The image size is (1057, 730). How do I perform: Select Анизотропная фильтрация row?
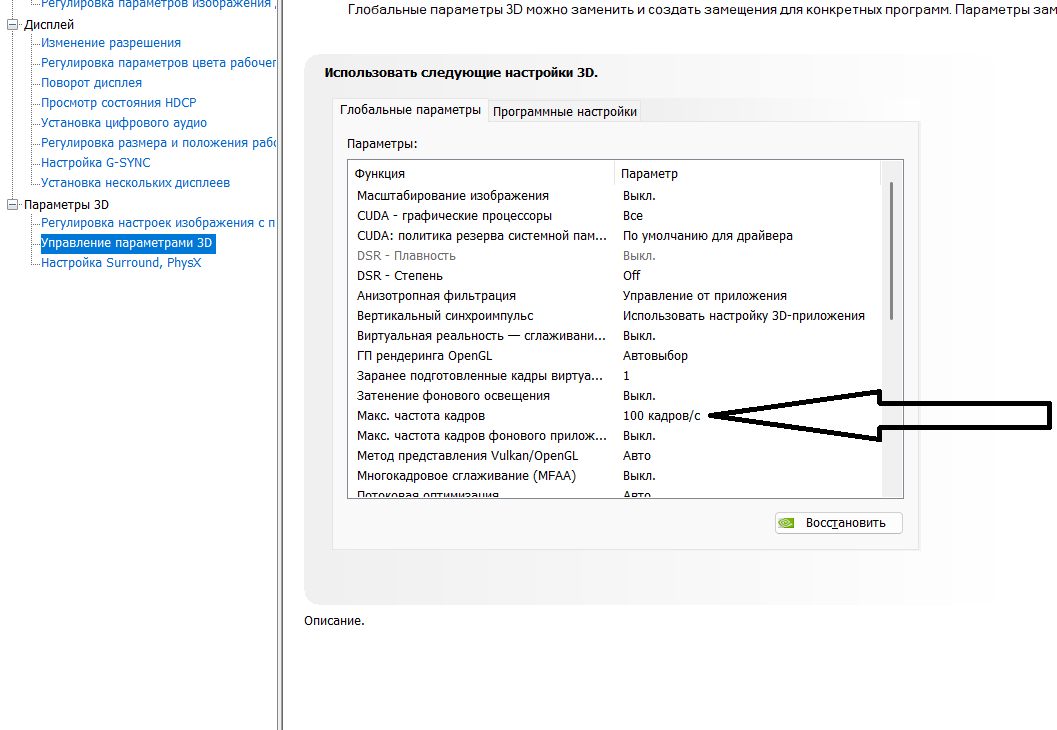click(613, 296)
